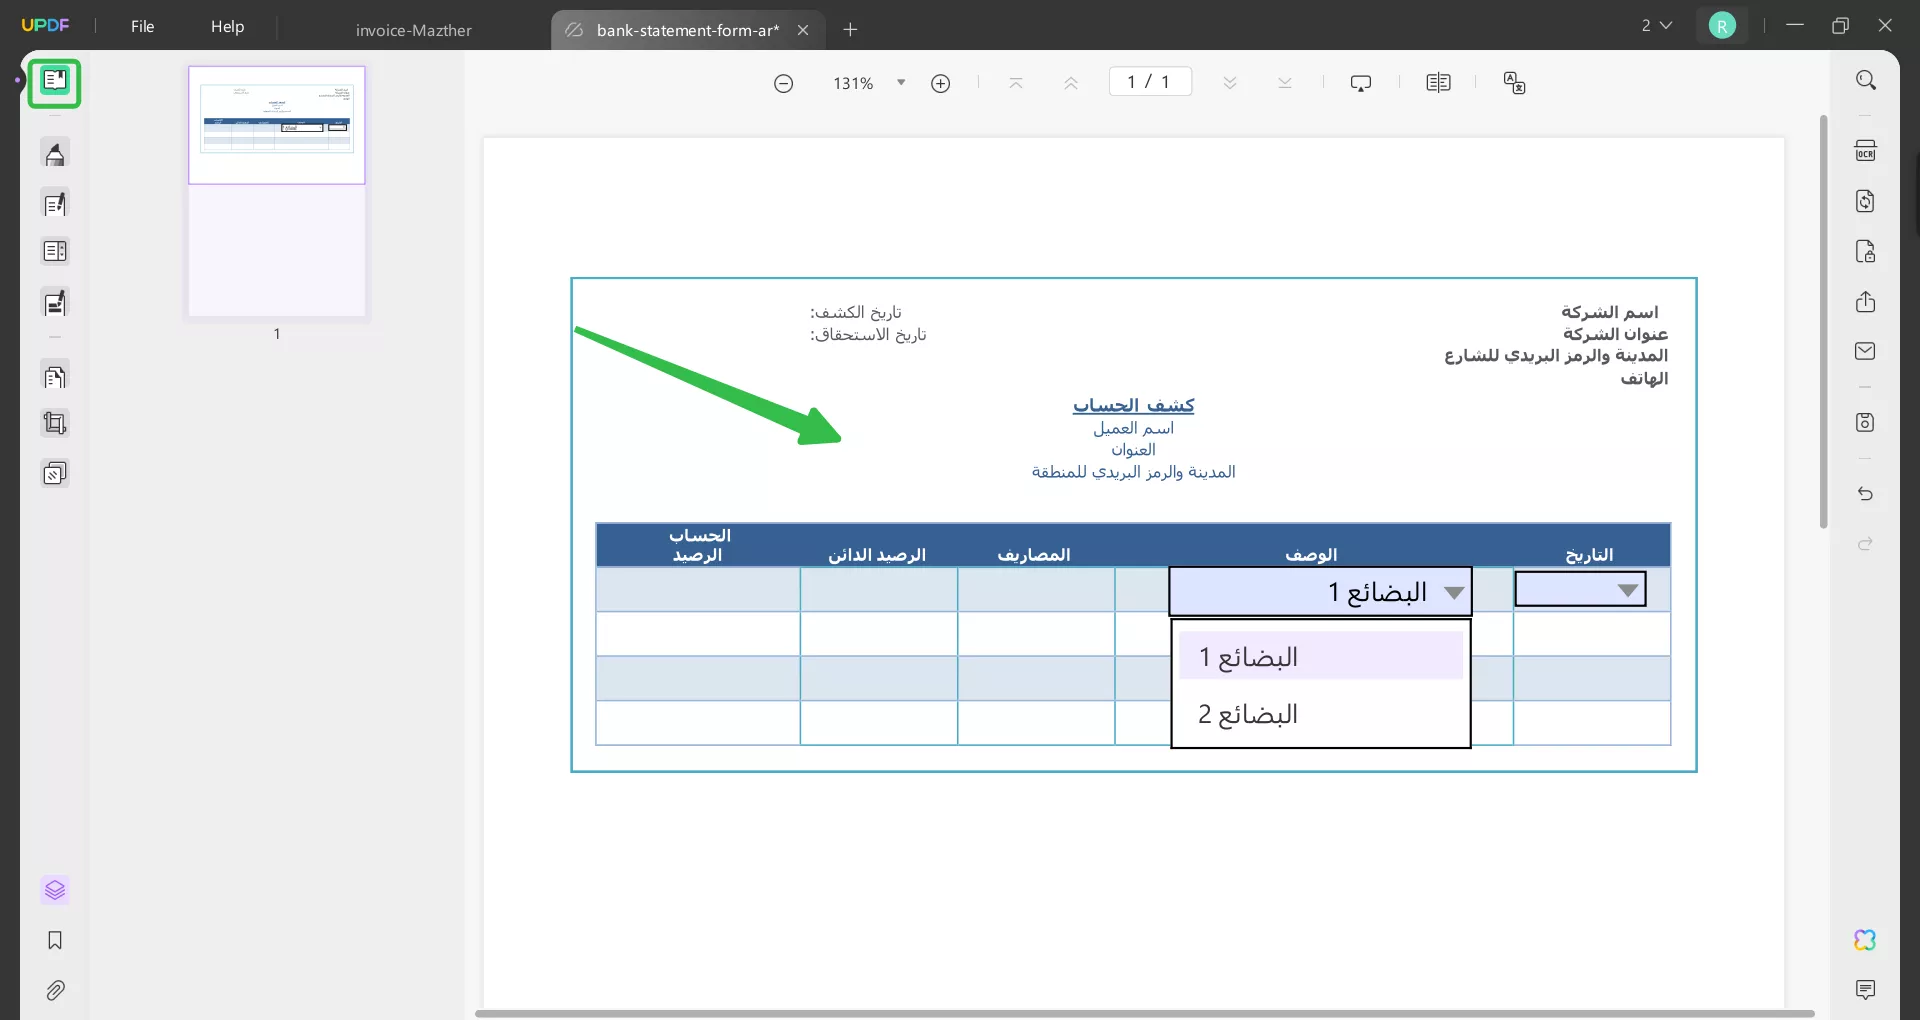Image resolution: width=1920 pixels, height=1020 pixels.
Task: Select the Crop pages tool
Action: pos(55,424)
